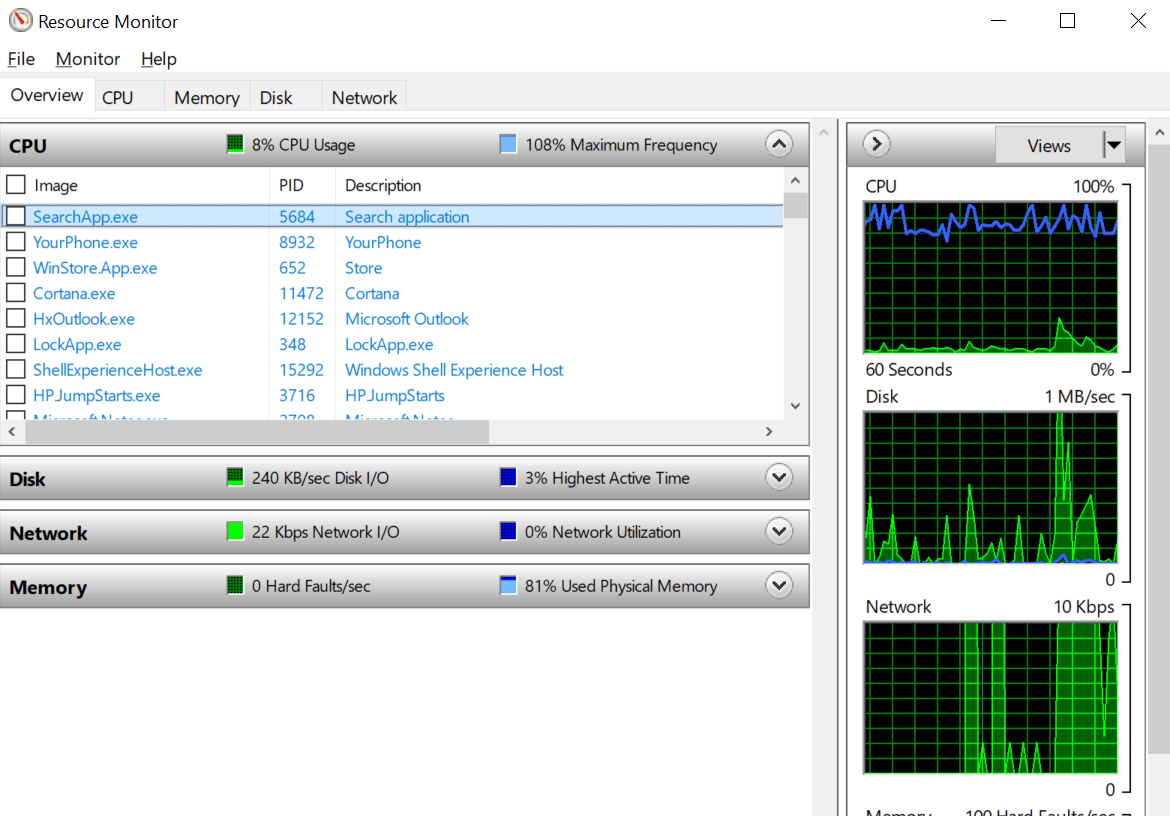1170x816 pixels.
Task: Click the blue Used Physical Memory indicator
Action: click(x=508, y=586)
